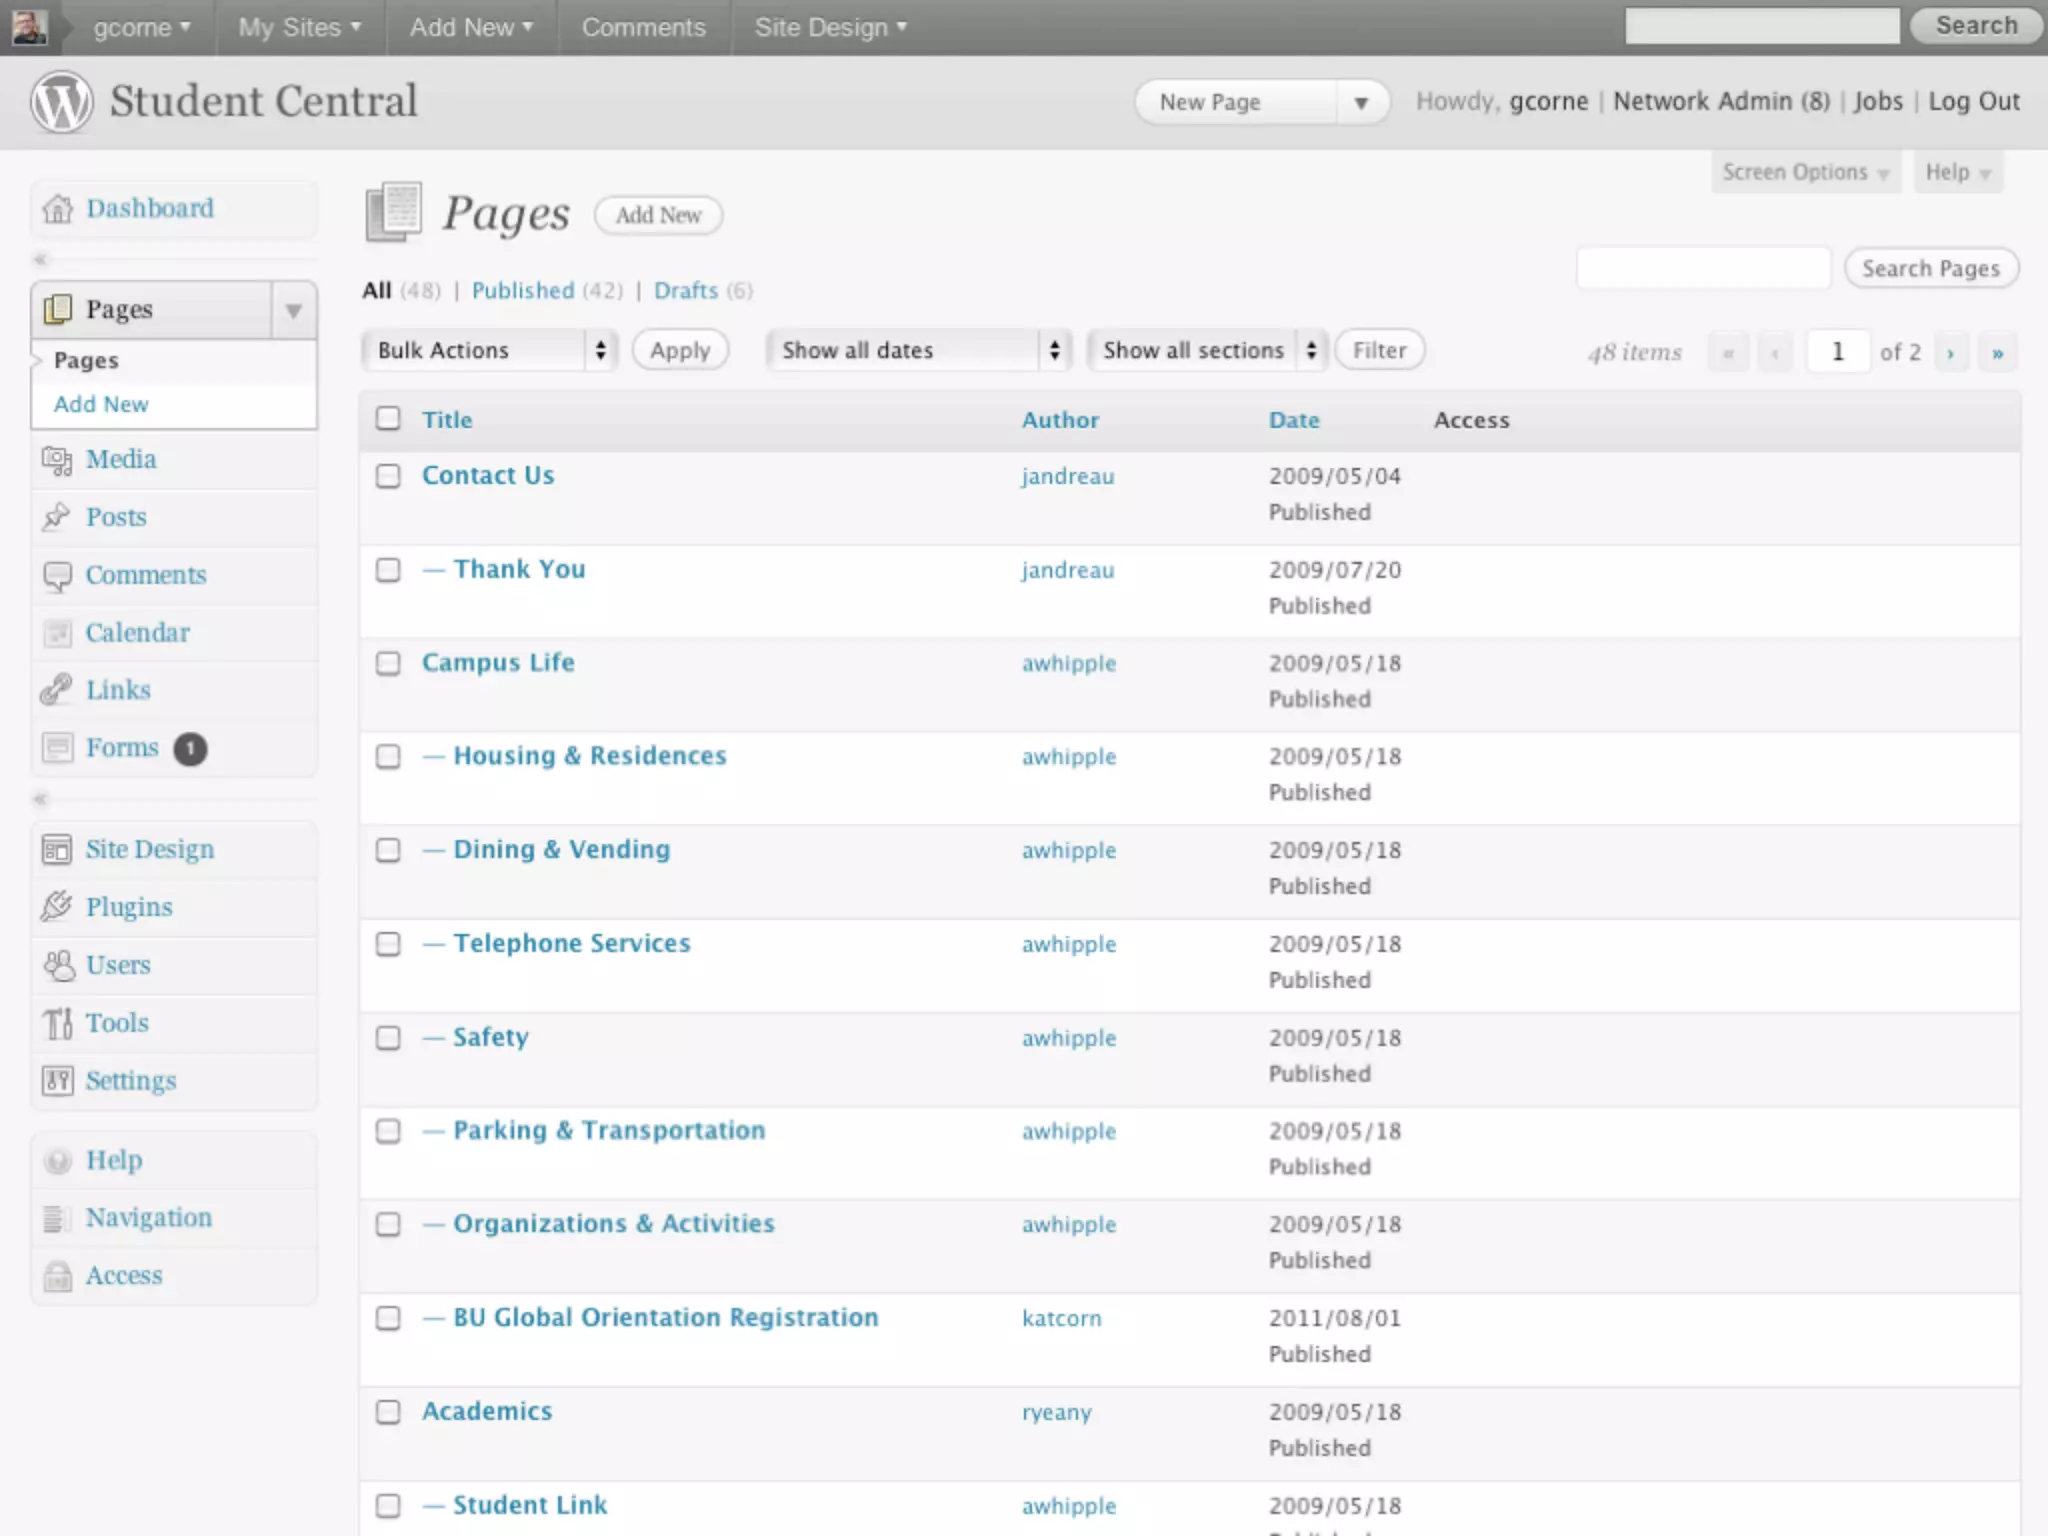Switch to the Drafts filter tab
The width and height of the screenshot is (2048, 1536).
click(x=686, y=291)
